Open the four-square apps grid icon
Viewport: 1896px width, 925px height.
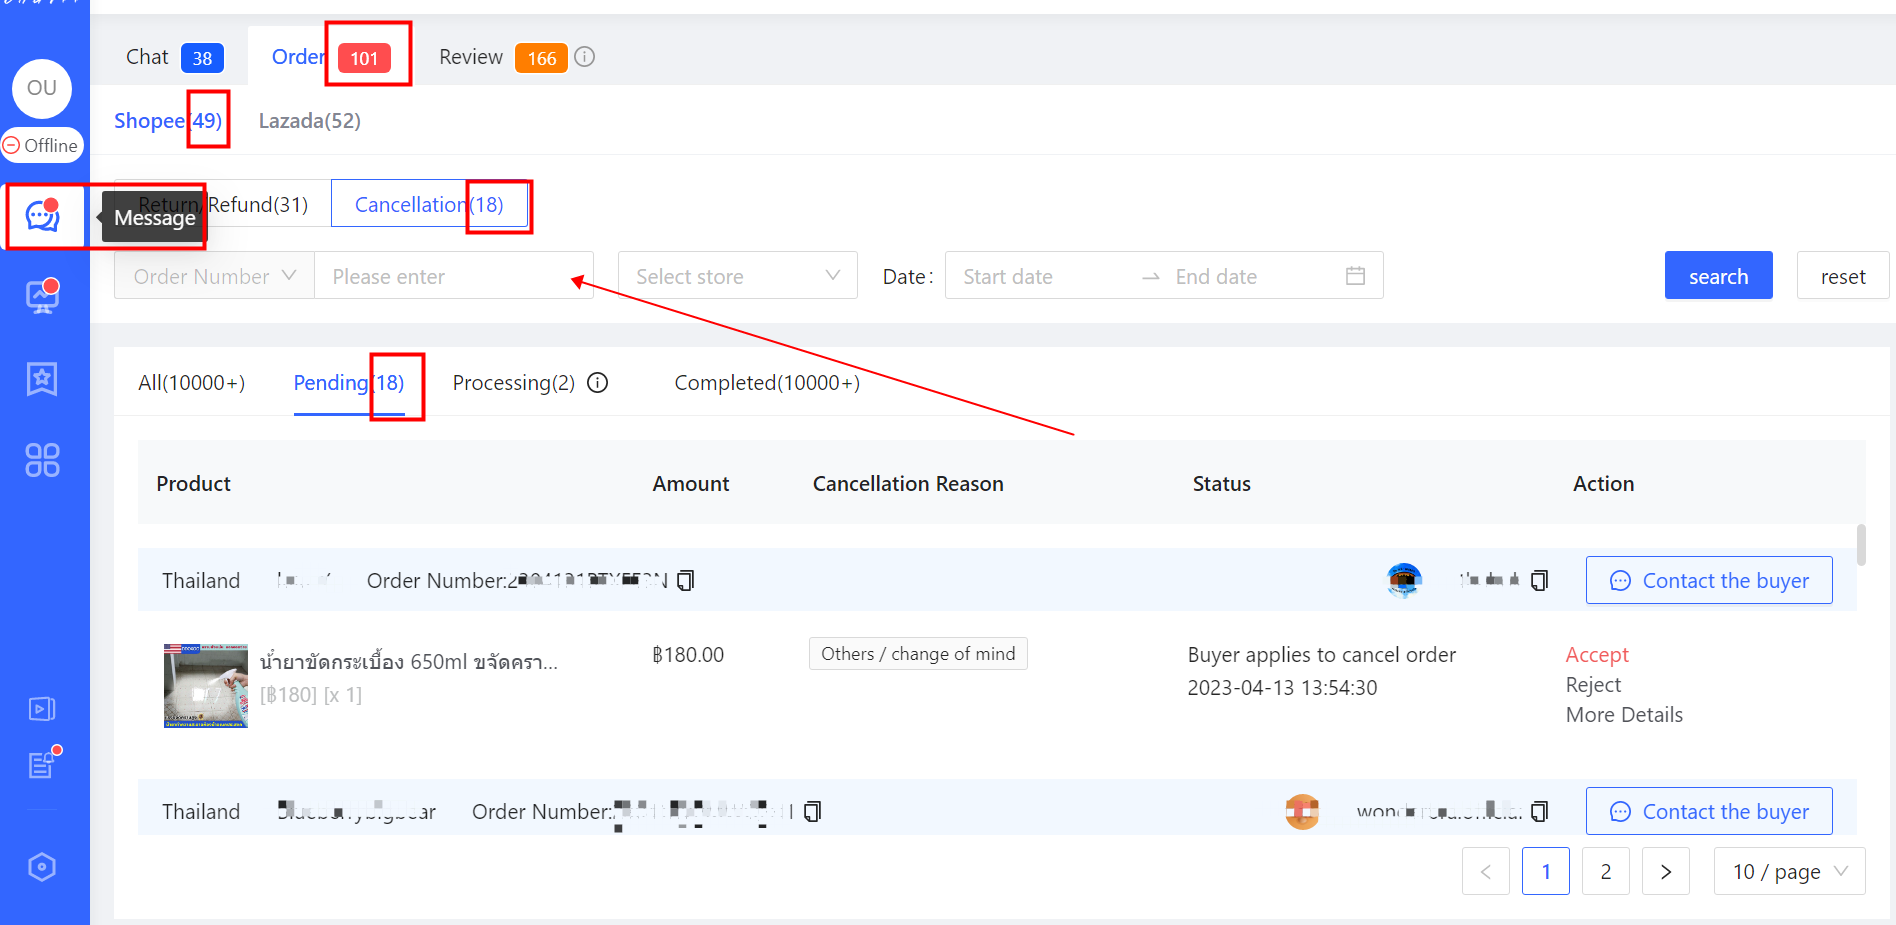tap(42, 460)
